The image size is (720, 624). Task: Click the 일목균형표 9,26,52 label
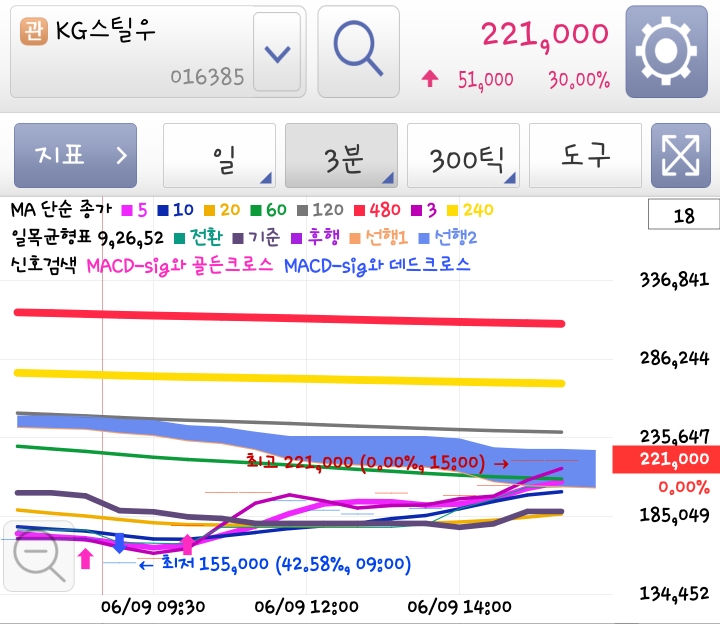(x=87, y=238)
